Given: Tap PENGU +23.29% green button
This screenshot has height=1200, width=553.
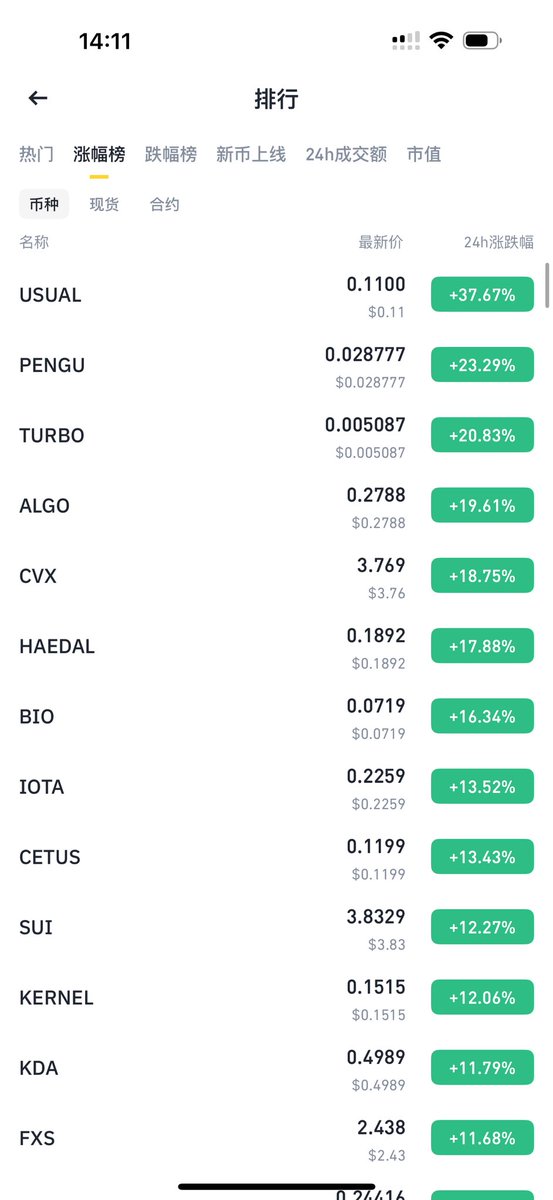Looking at the screenshot, I should point(483,365).
